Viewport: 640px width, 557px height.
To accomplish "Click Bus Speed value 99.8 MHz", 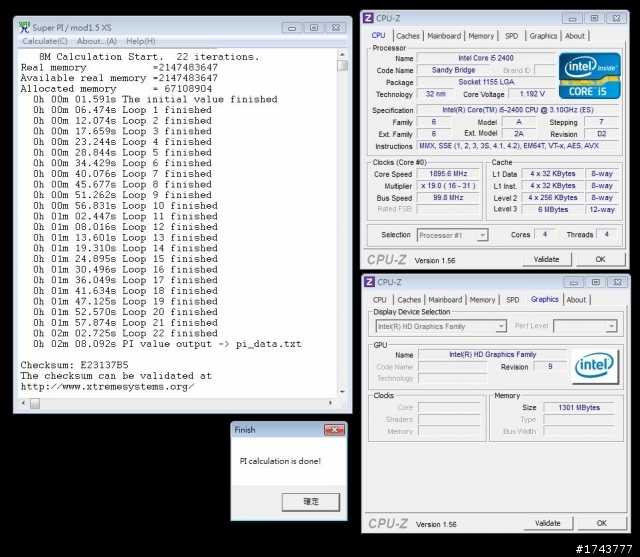I will click(448, 198).
